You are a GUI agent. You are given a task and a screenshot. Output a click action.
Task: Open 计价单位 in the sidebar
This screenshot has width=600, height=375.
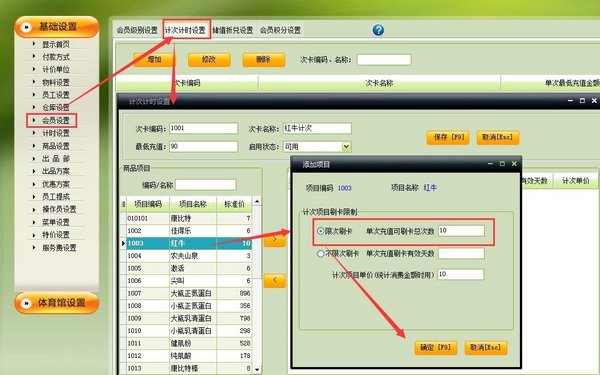56,70
